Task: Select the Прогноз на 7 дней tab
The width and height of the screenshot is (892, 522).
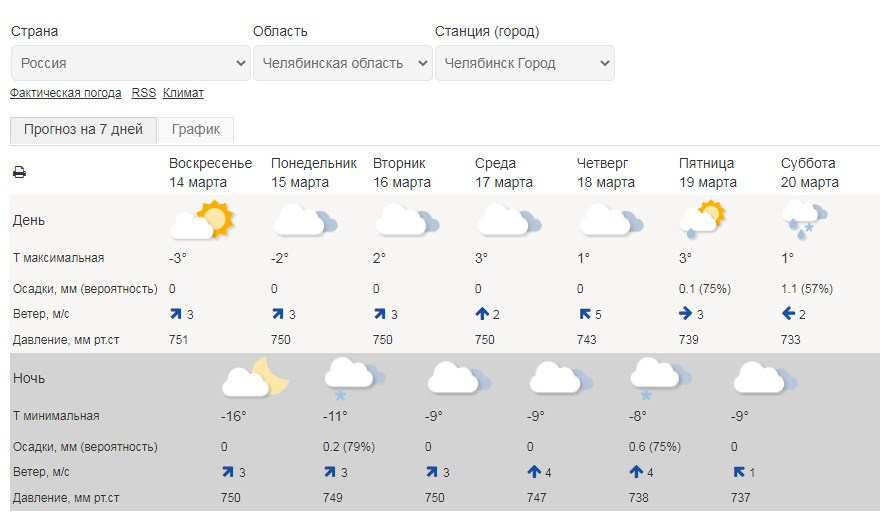Action: (x=83, y=130)
